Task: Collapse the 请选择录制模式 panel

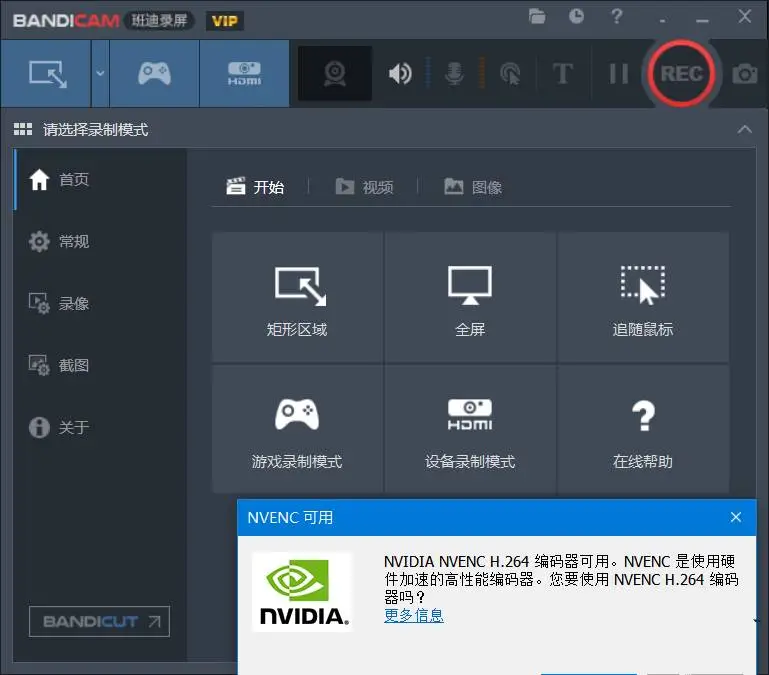Action: (x=743, y=130)
